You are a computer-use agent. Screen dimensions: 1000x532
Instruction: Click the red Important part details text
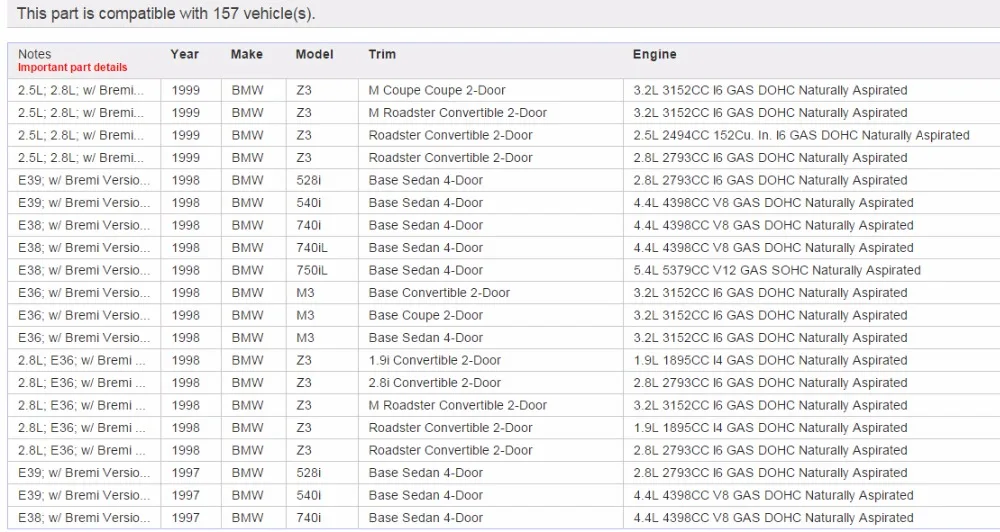pos(73,68)
